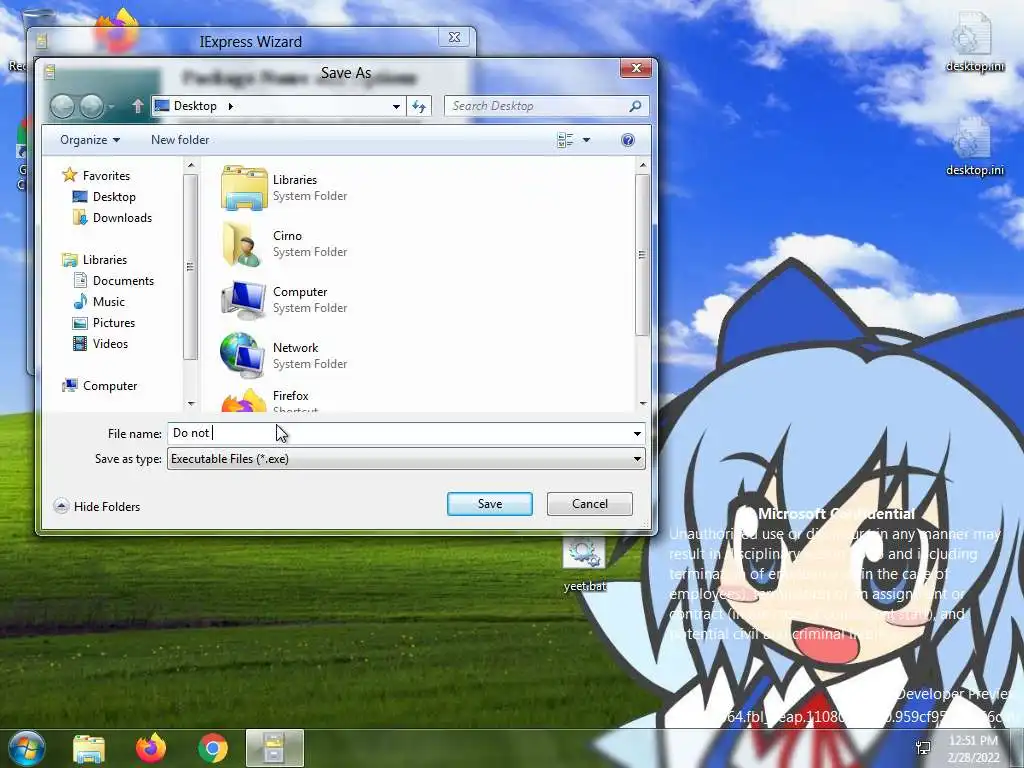Click the navigation pane scroll down arrow
Image resolution: width=1024 pixels, height=768 pixels.
(x=191, y=404)
